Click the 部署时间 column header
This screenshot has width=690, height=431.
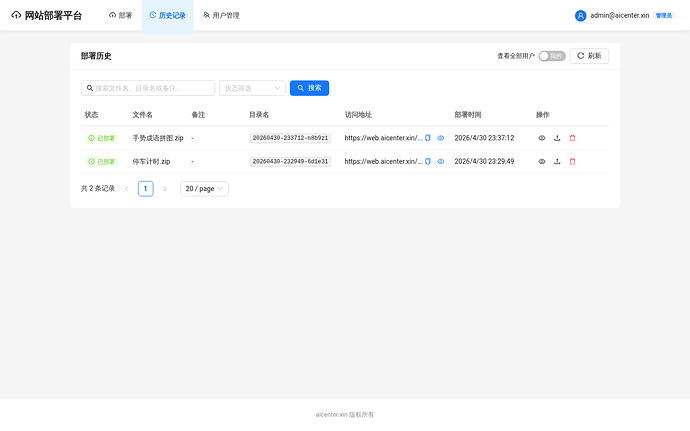tap(468, 114)
